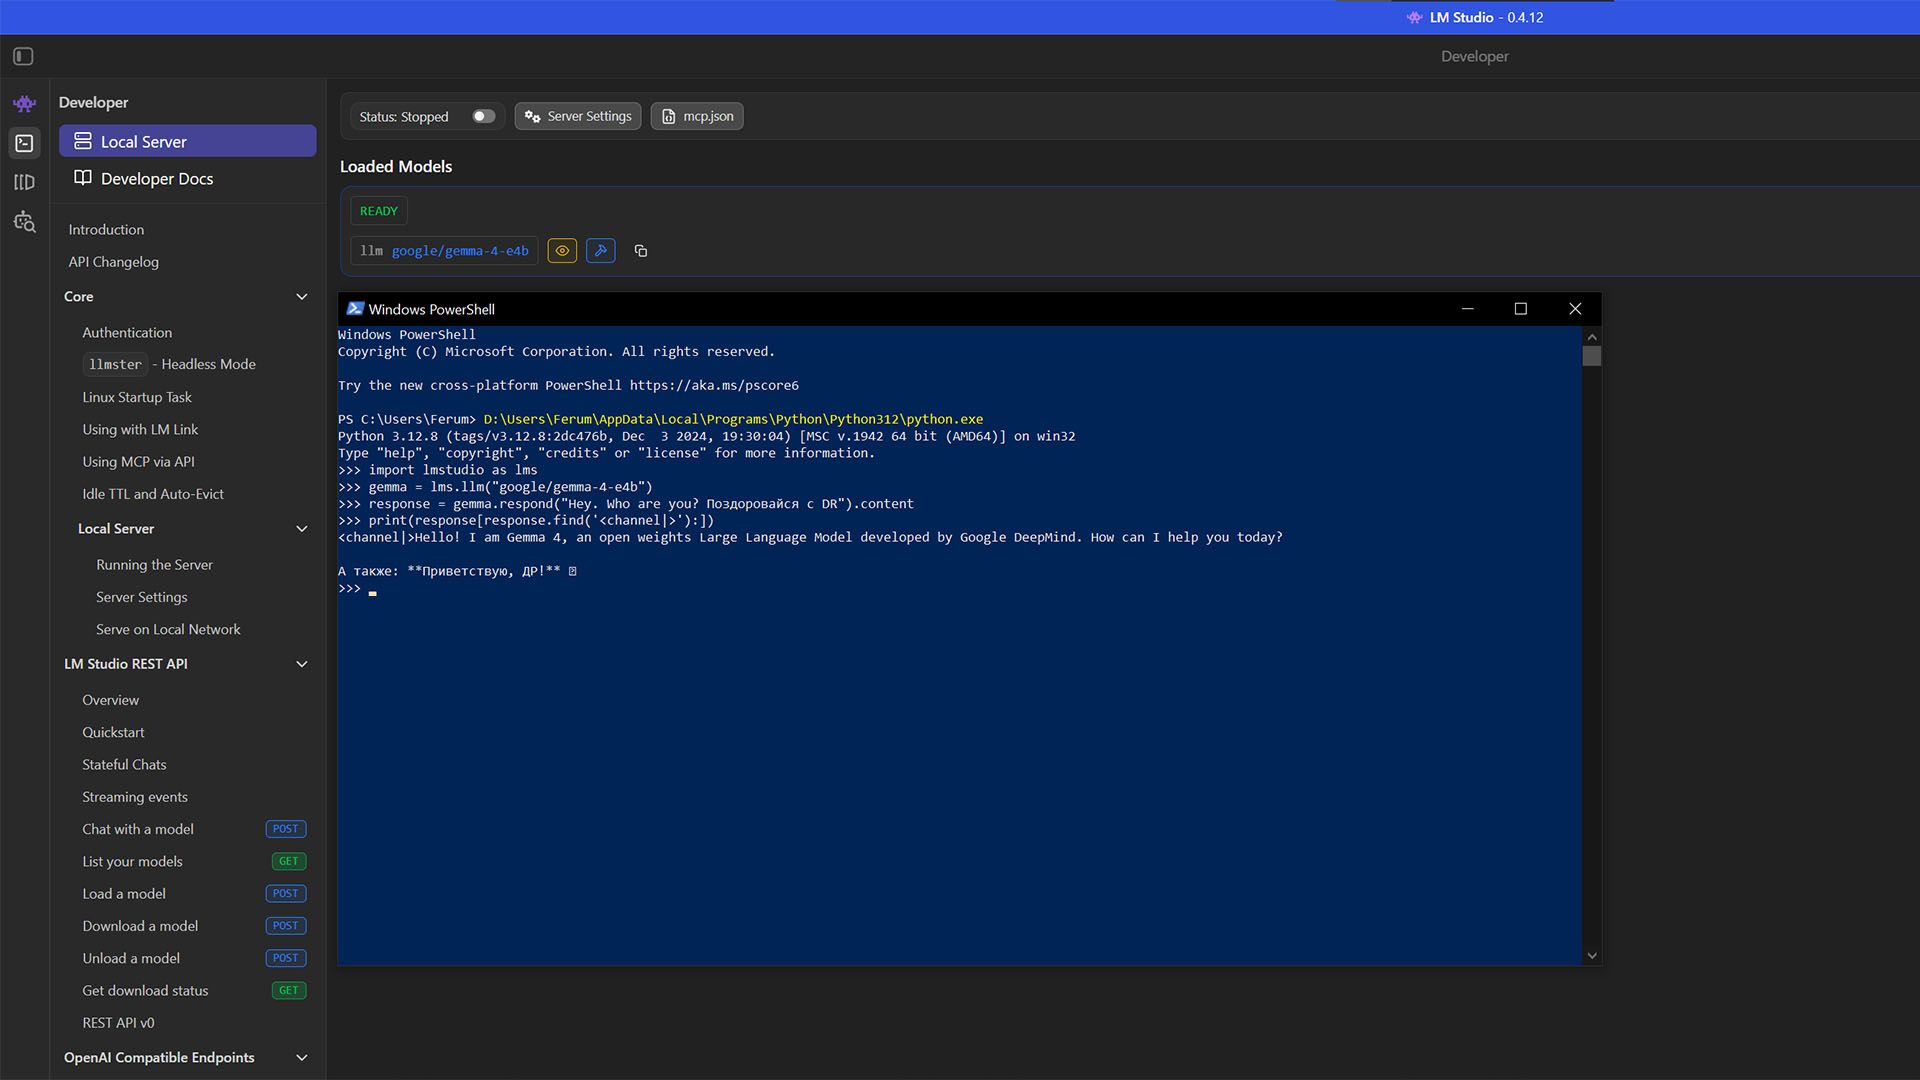Toggle vision capability eye on gemma model
This screenshot has width=1920, height=1080.
point(562,251)
